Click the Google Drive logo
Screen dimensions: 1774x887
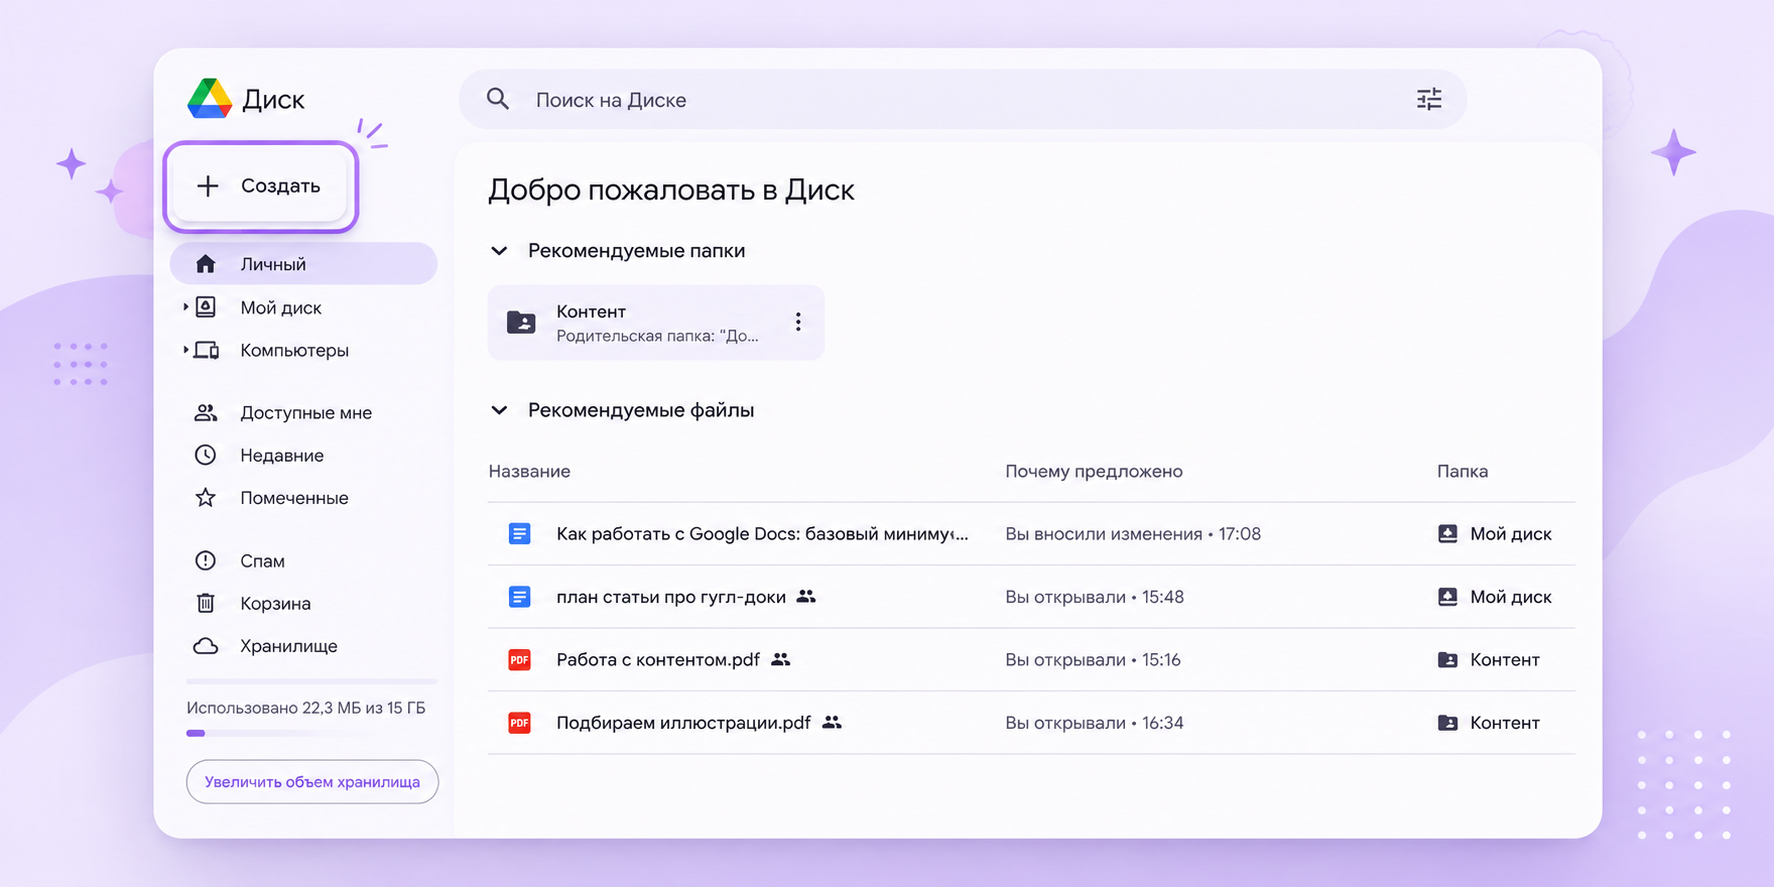[x=210, y=99]
